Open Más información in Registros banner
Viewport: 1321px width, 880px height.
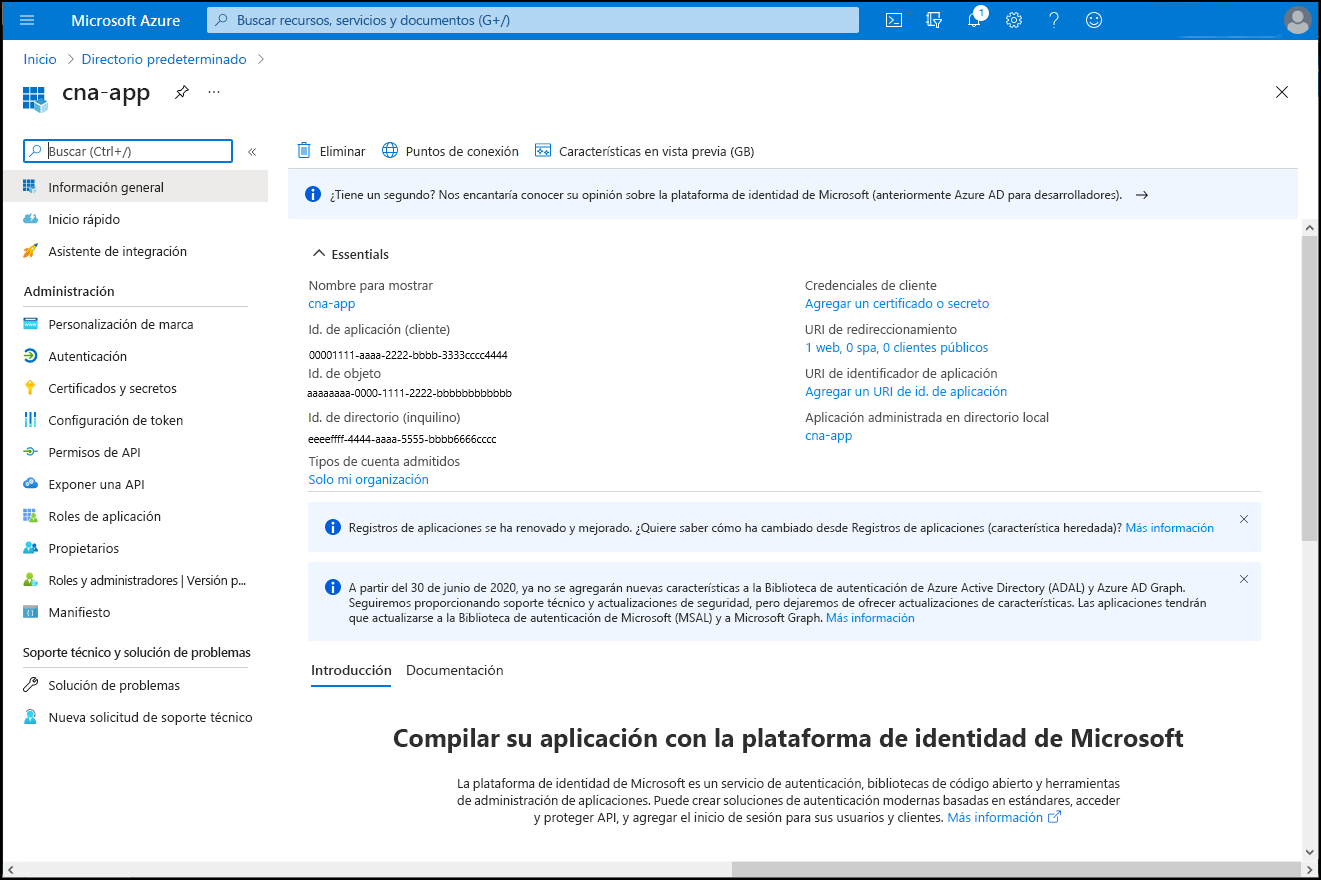click(1169, 527)
